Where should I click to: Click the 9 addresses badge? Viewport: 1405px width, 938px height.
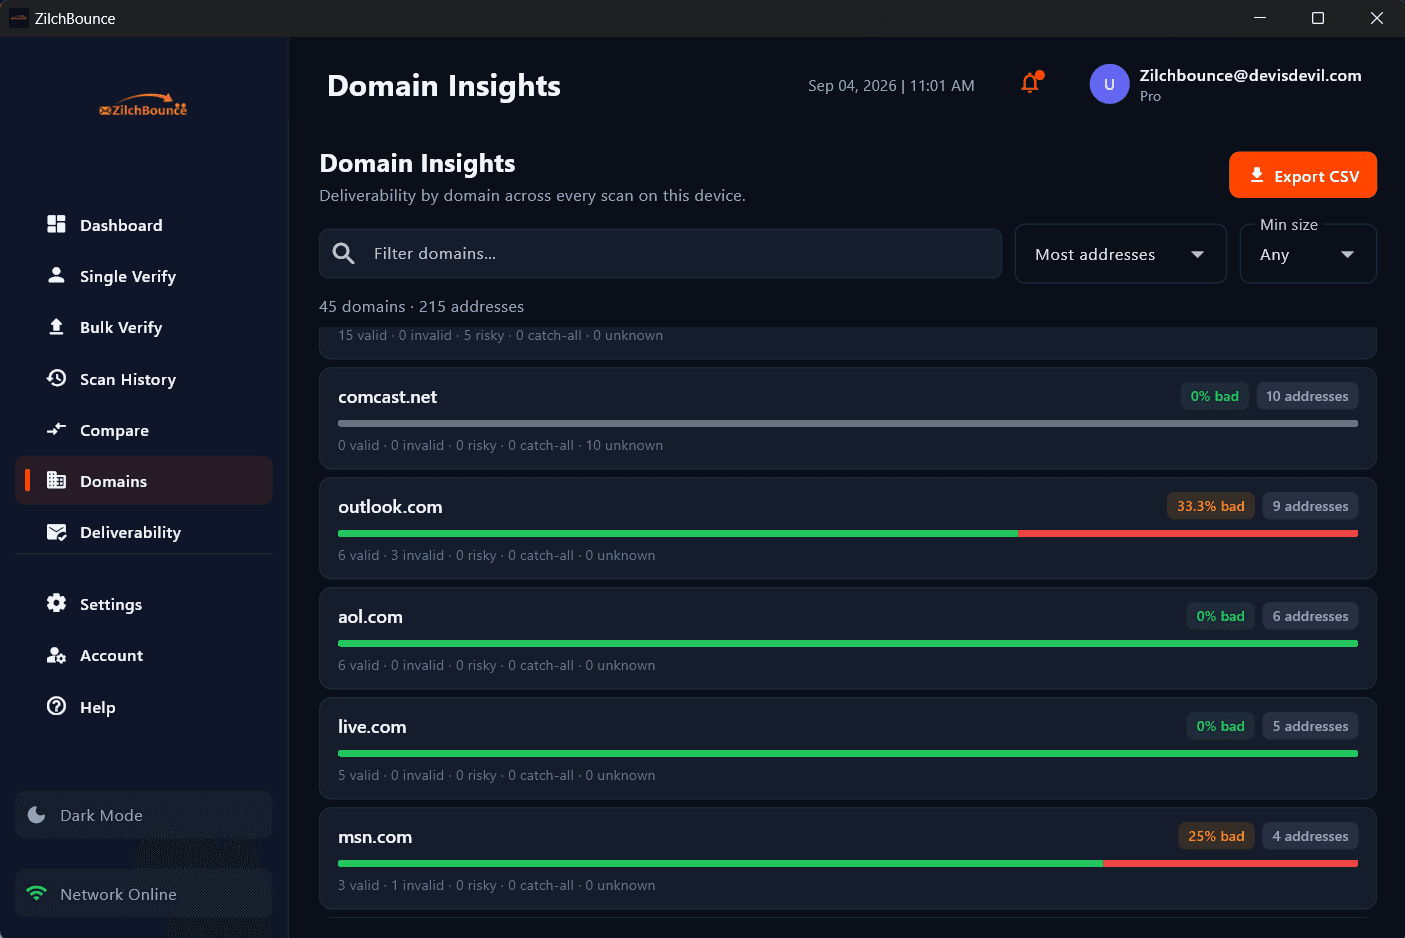(x=1310, y=506)
